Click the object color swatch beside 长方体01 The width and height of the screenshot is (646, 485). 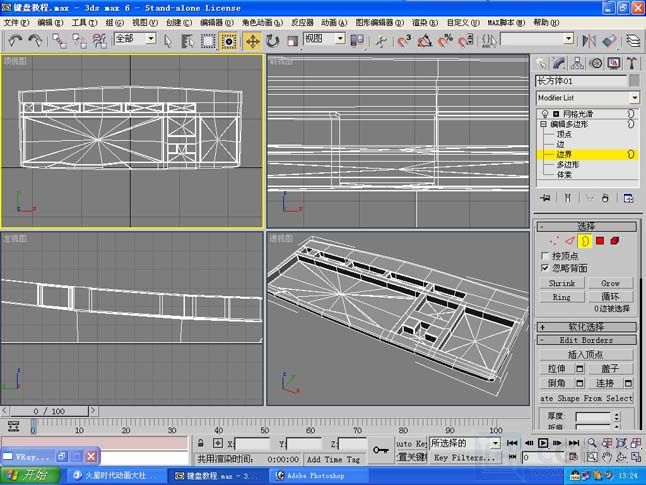point(634,80)
